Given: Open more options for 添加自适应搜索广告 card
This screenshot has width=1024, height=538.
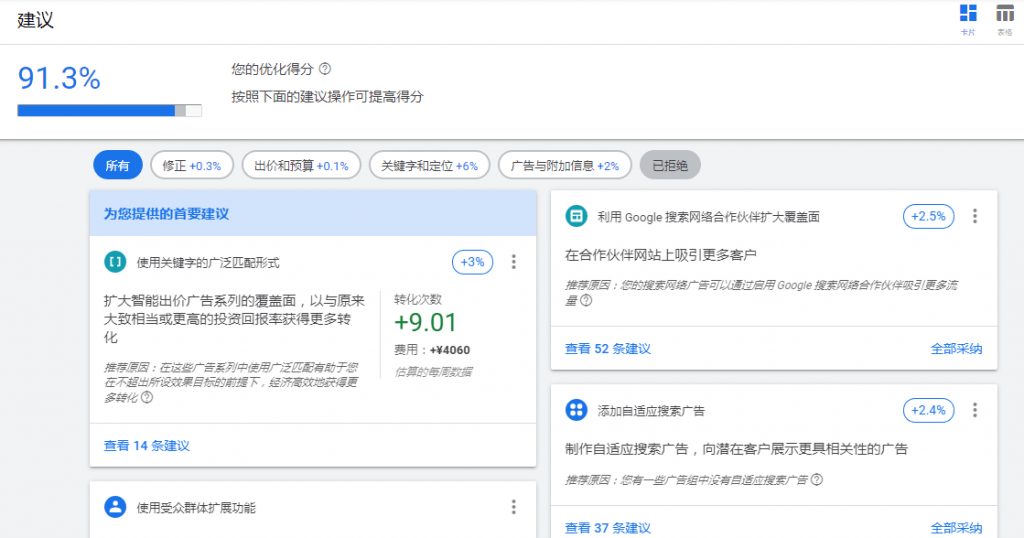Looking at the screenshot, I should 975,410.
